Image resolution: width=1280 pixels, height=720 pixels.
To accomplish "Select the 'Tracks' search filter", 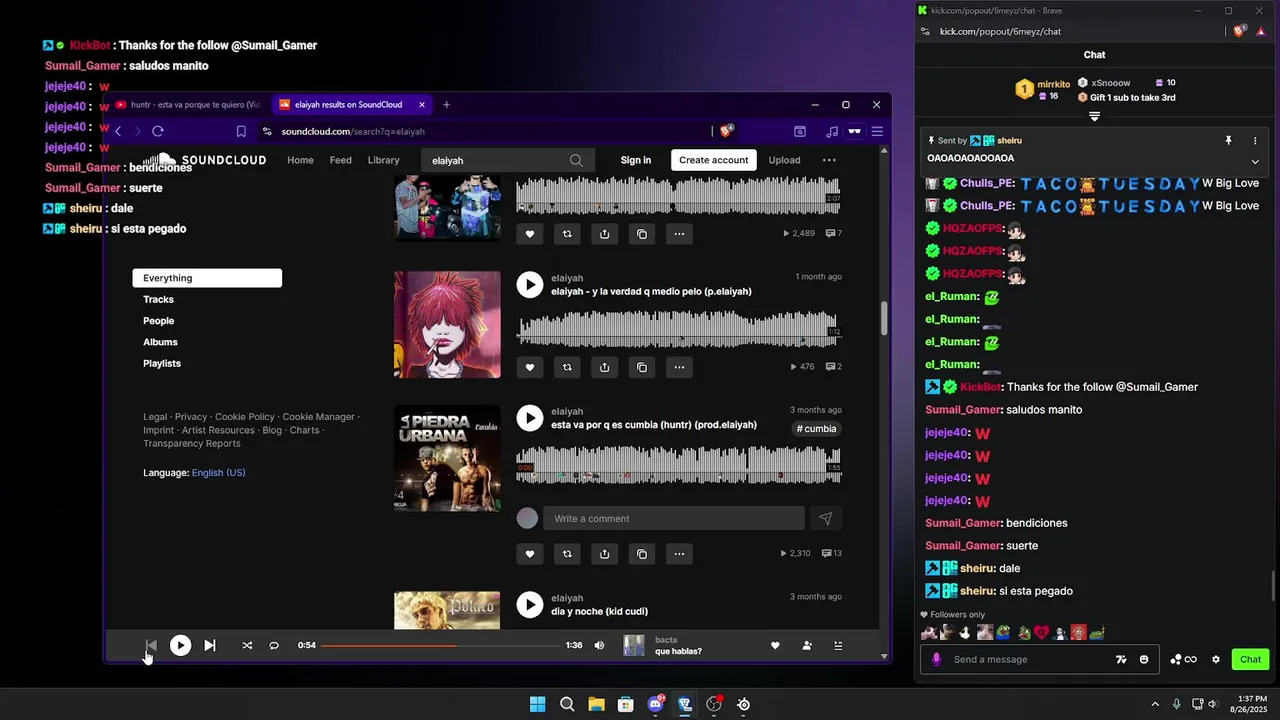I will pyautogui.click(x=158, y=299).
